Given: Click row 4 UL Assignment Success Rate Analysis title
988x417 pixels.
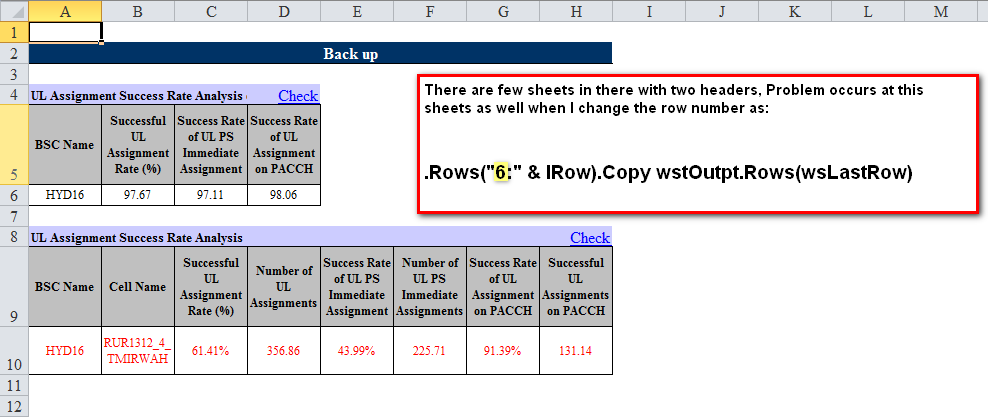Looking at the screenshot, I should coord(137,96).
